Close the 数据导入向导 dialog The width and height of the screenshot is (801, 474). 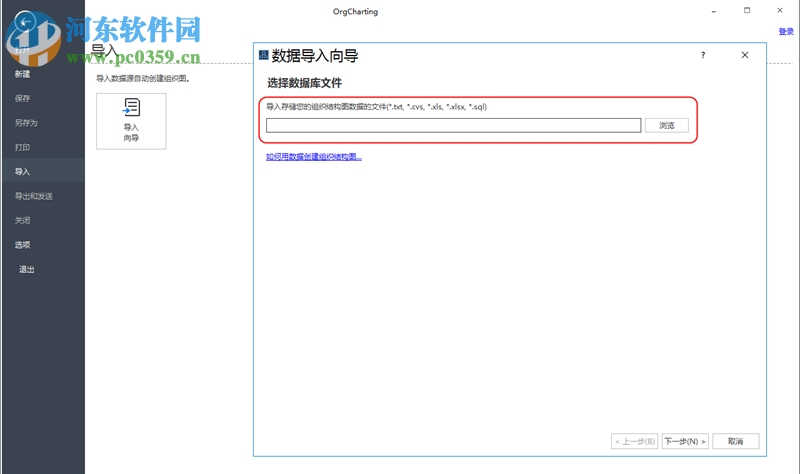tap(745, 55)
